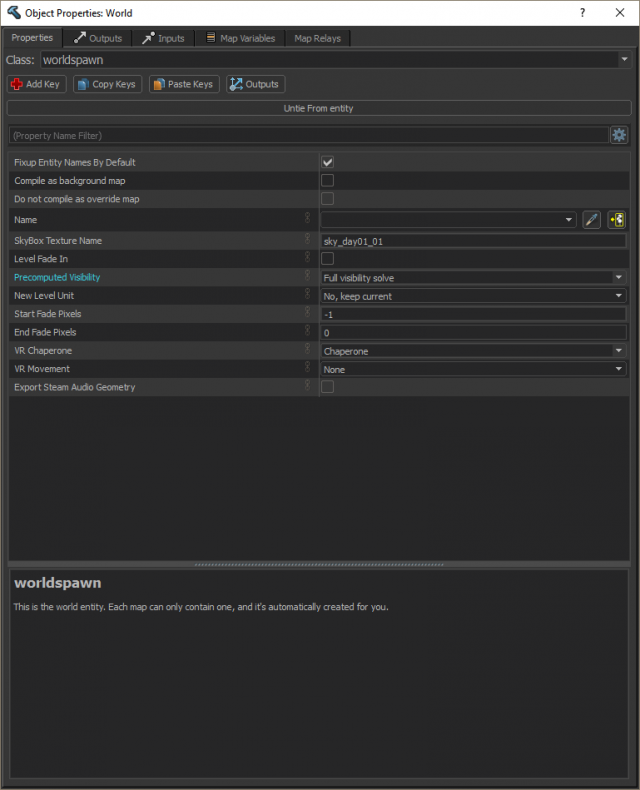
Task: Open Precomputed Visibility dropdown
Action: pos(618,277)
